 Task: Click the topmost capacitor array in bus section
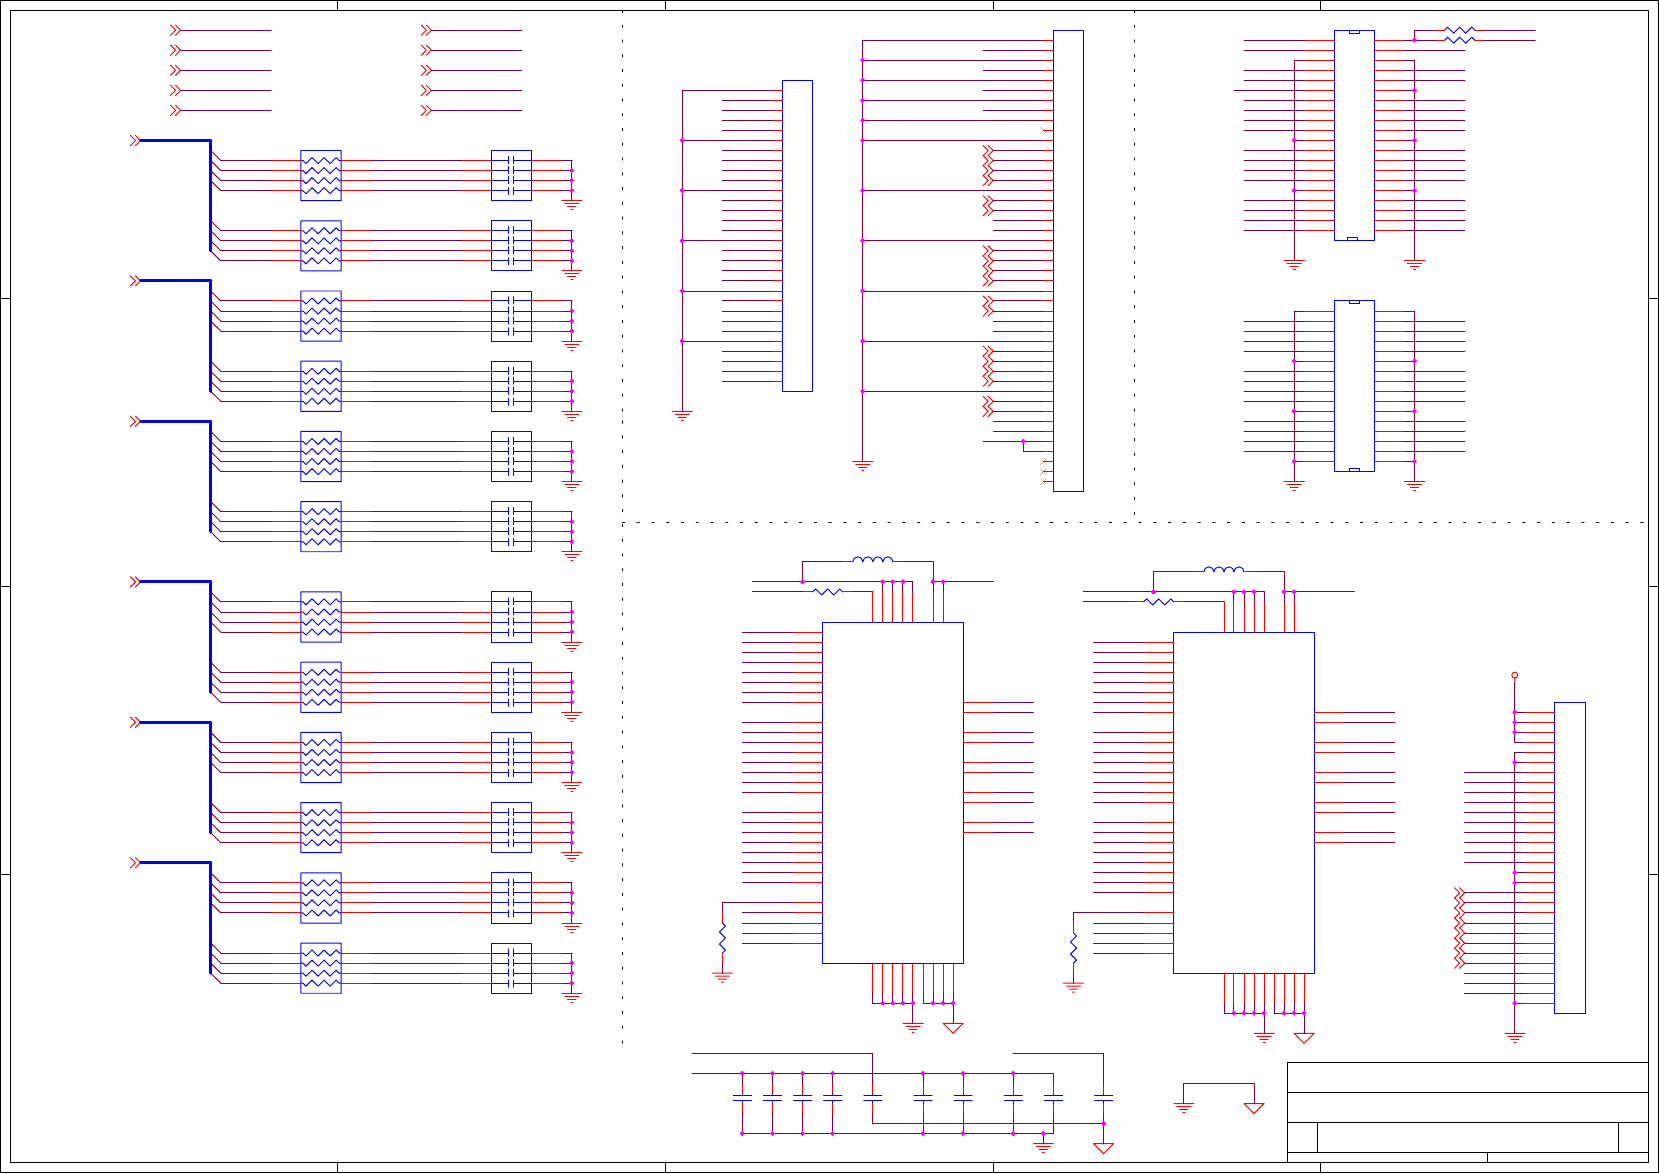(511, 176)
